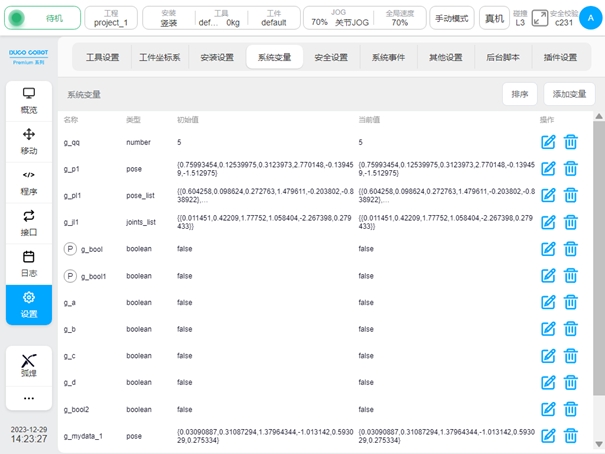Viewport: 605px width, 454px height.
Task: Open the 程序 program page
Action: (29, 181)
